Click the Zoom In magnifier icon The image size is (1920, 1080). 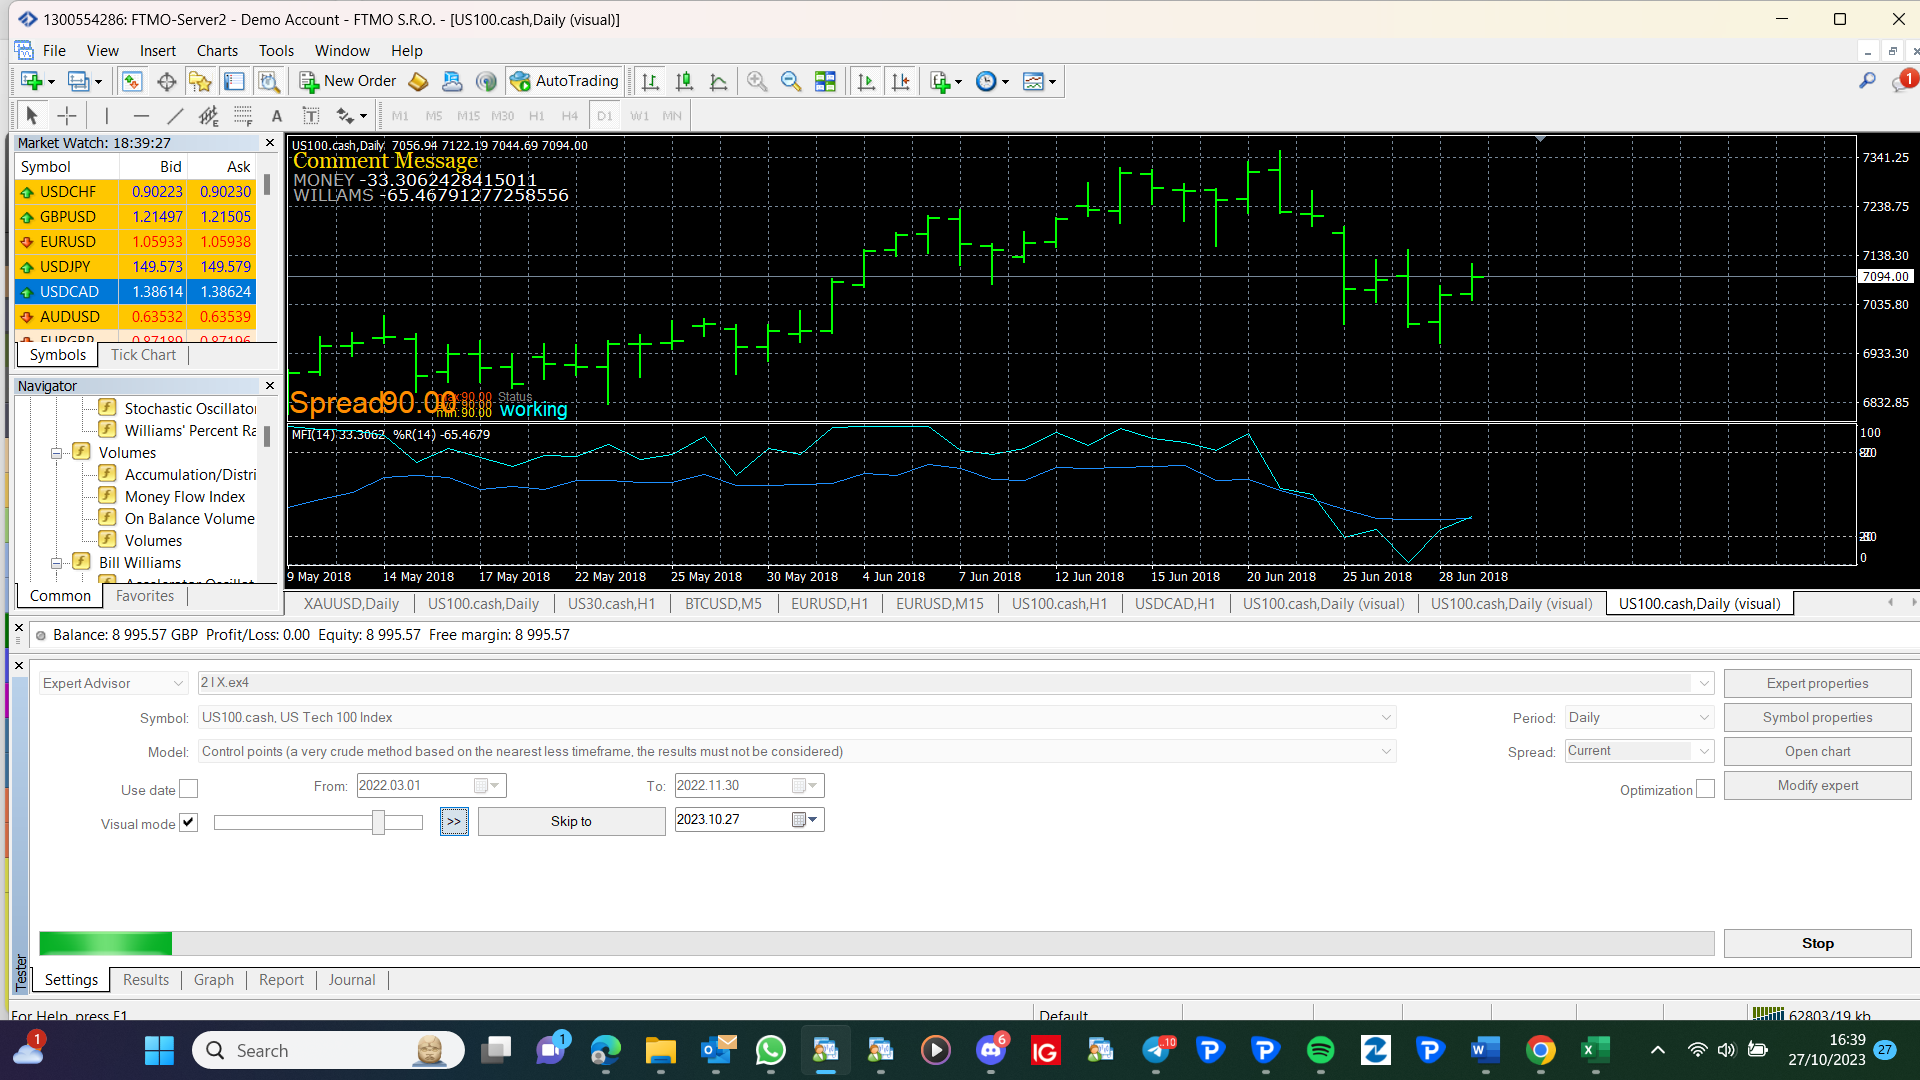point(757,82)
